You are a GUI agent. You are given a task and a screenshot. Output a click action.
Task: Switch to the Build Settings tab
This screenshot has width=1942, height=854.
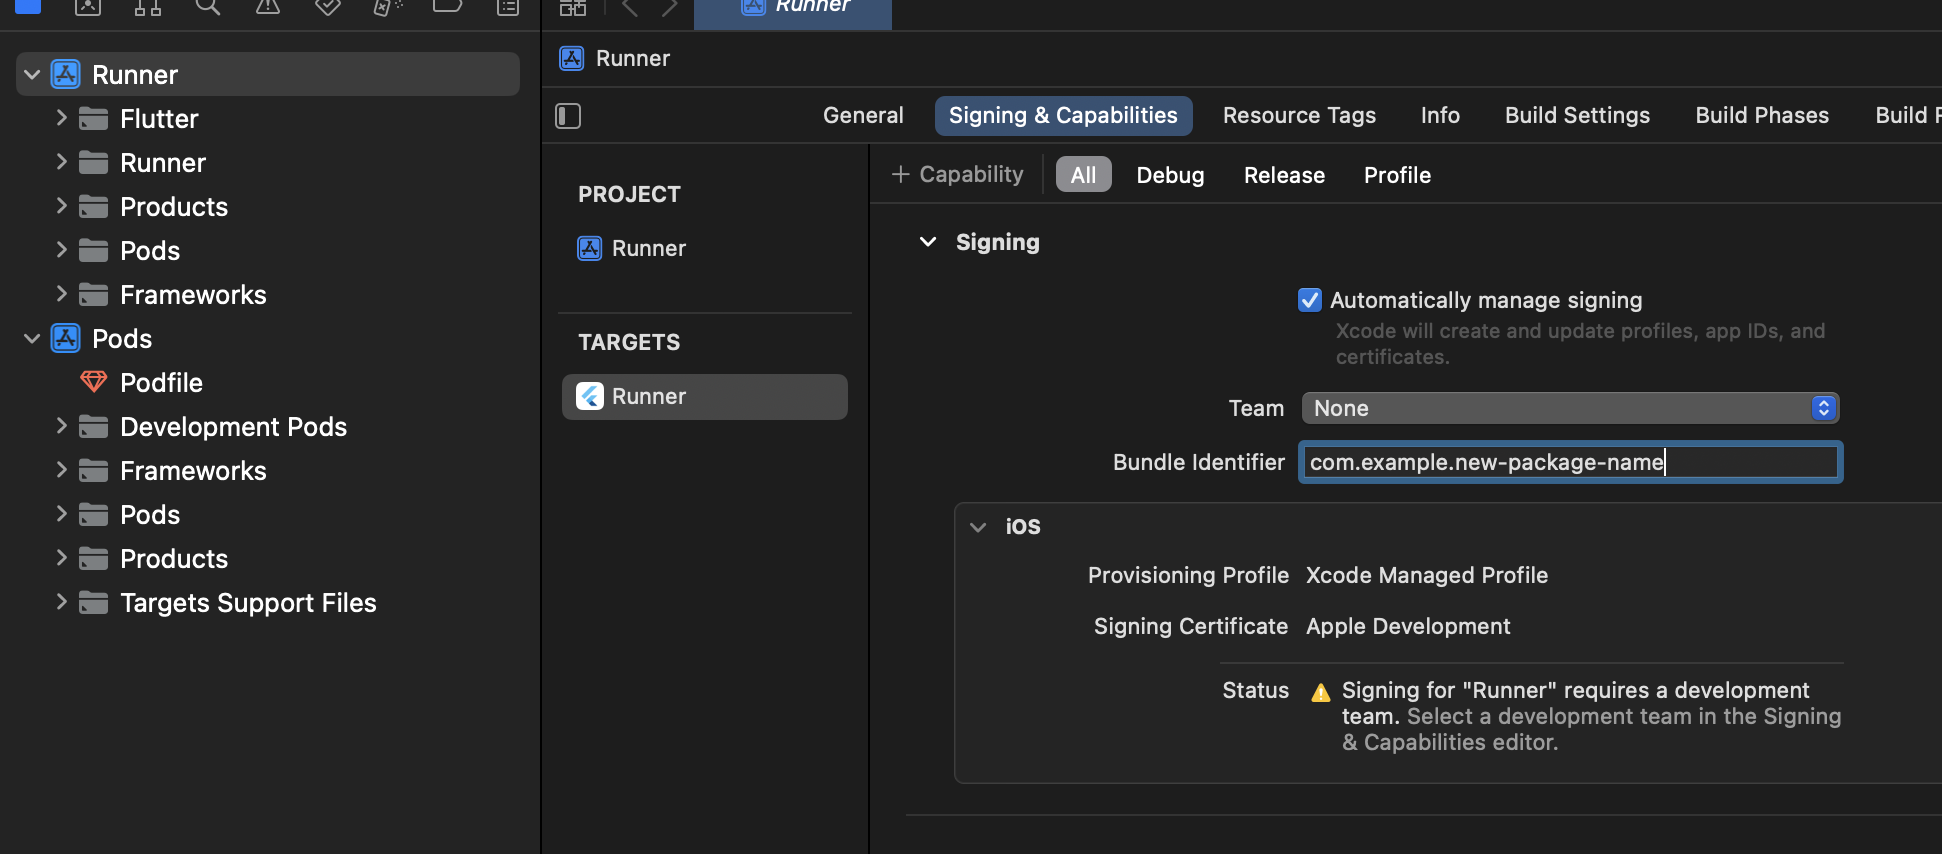tap(1577, 115)
